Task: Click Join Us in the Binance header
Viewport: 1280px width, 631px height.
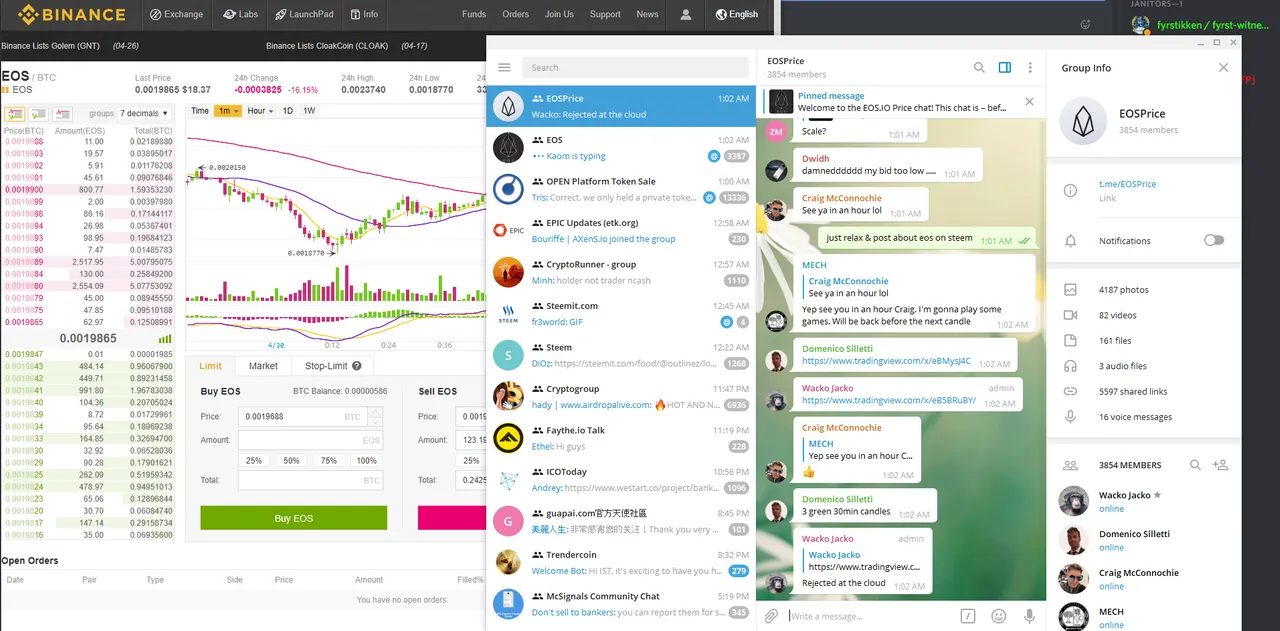Action: tap(559, 15)
